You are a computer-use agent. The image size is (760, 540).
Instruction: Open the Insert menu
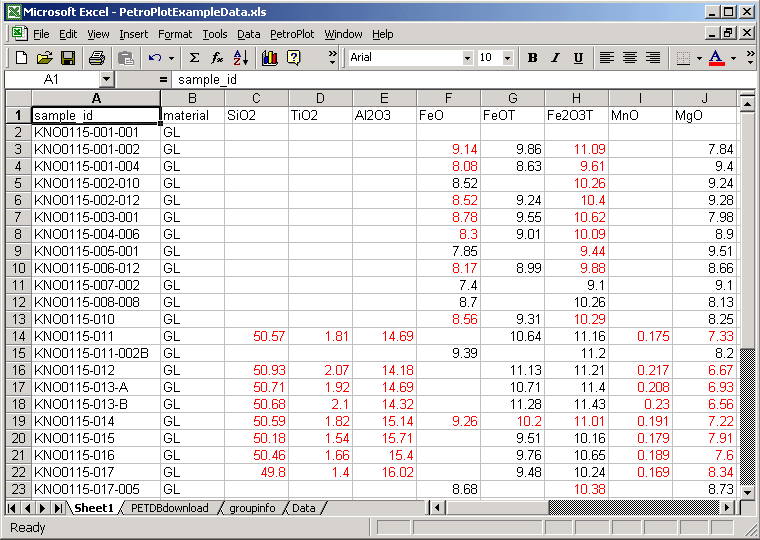tap(133, 34)
